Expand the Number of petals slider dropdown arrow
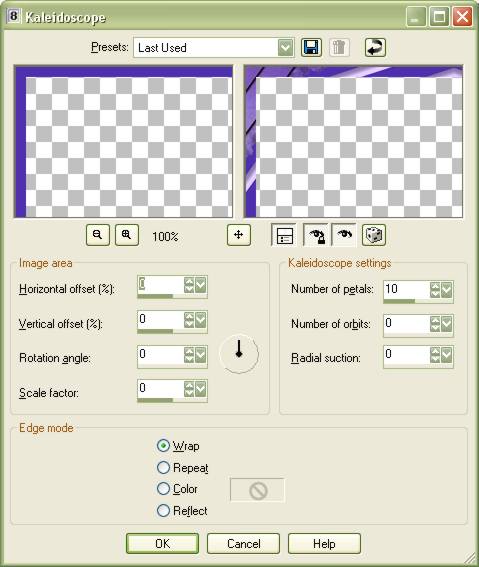479x567 pixels. point(446,290)
